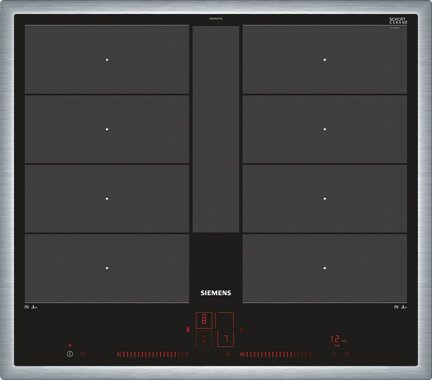Tap the dim symbol between the two power-level bars
This screenshot has height=380, width=432.
click(228, 355)
